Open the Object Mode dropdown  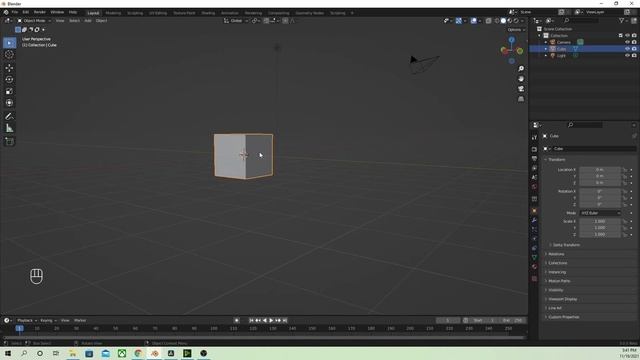34,21
